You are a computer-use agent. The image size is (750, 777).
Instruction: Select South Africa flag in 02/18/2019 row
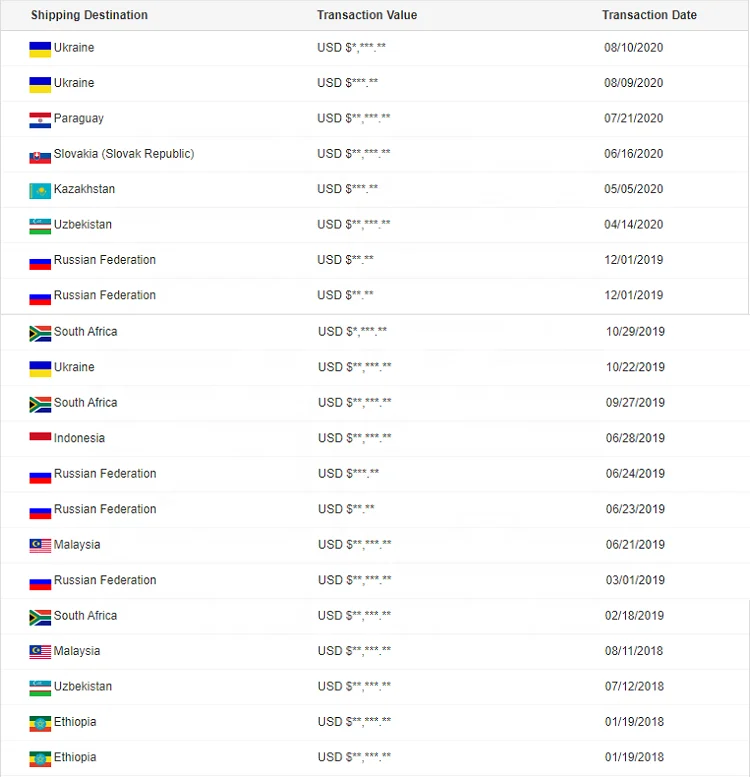(x=40, y=617)
